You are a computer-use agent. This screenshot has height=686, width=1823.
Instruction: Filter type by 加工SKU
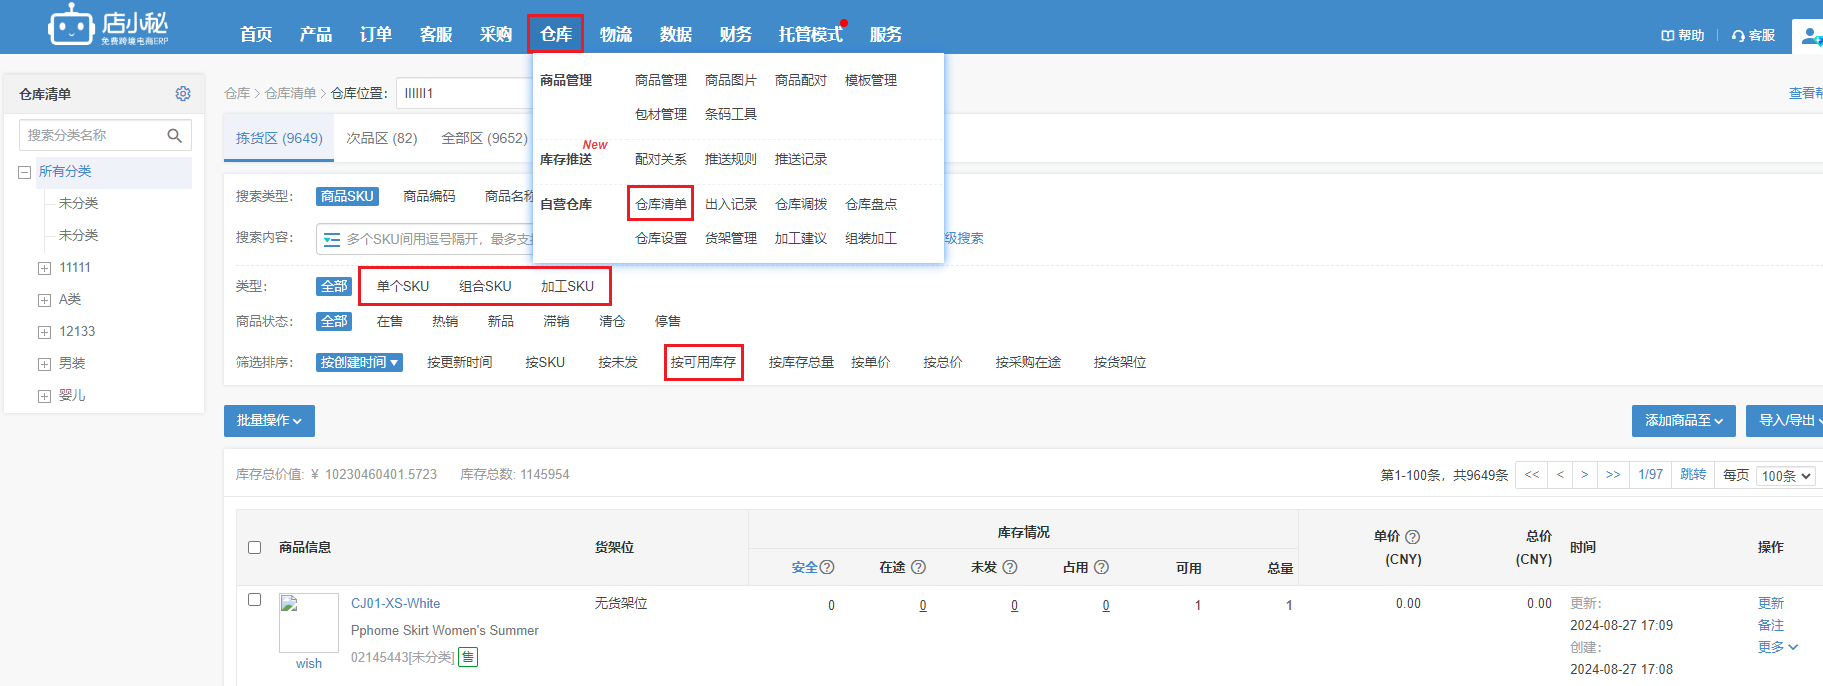[567, 286]
